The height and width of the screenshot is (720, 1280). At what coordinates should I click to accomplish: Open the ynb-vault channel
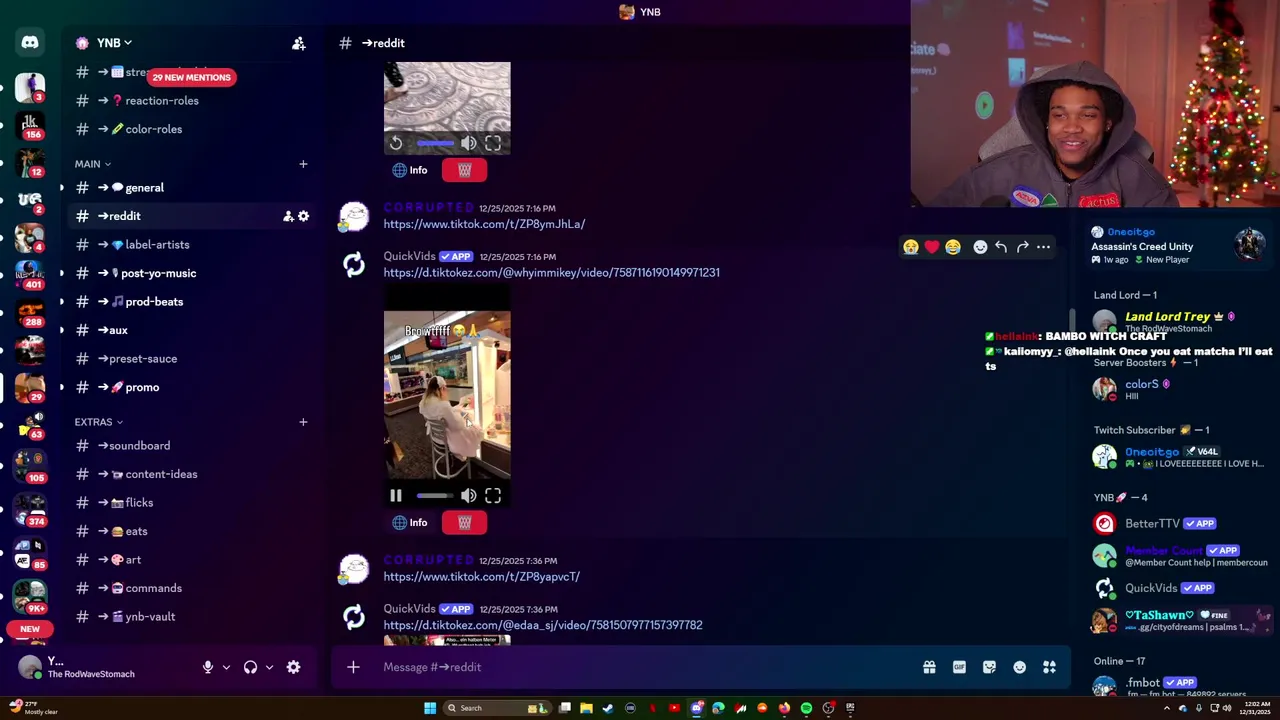(x=190, y=617)
